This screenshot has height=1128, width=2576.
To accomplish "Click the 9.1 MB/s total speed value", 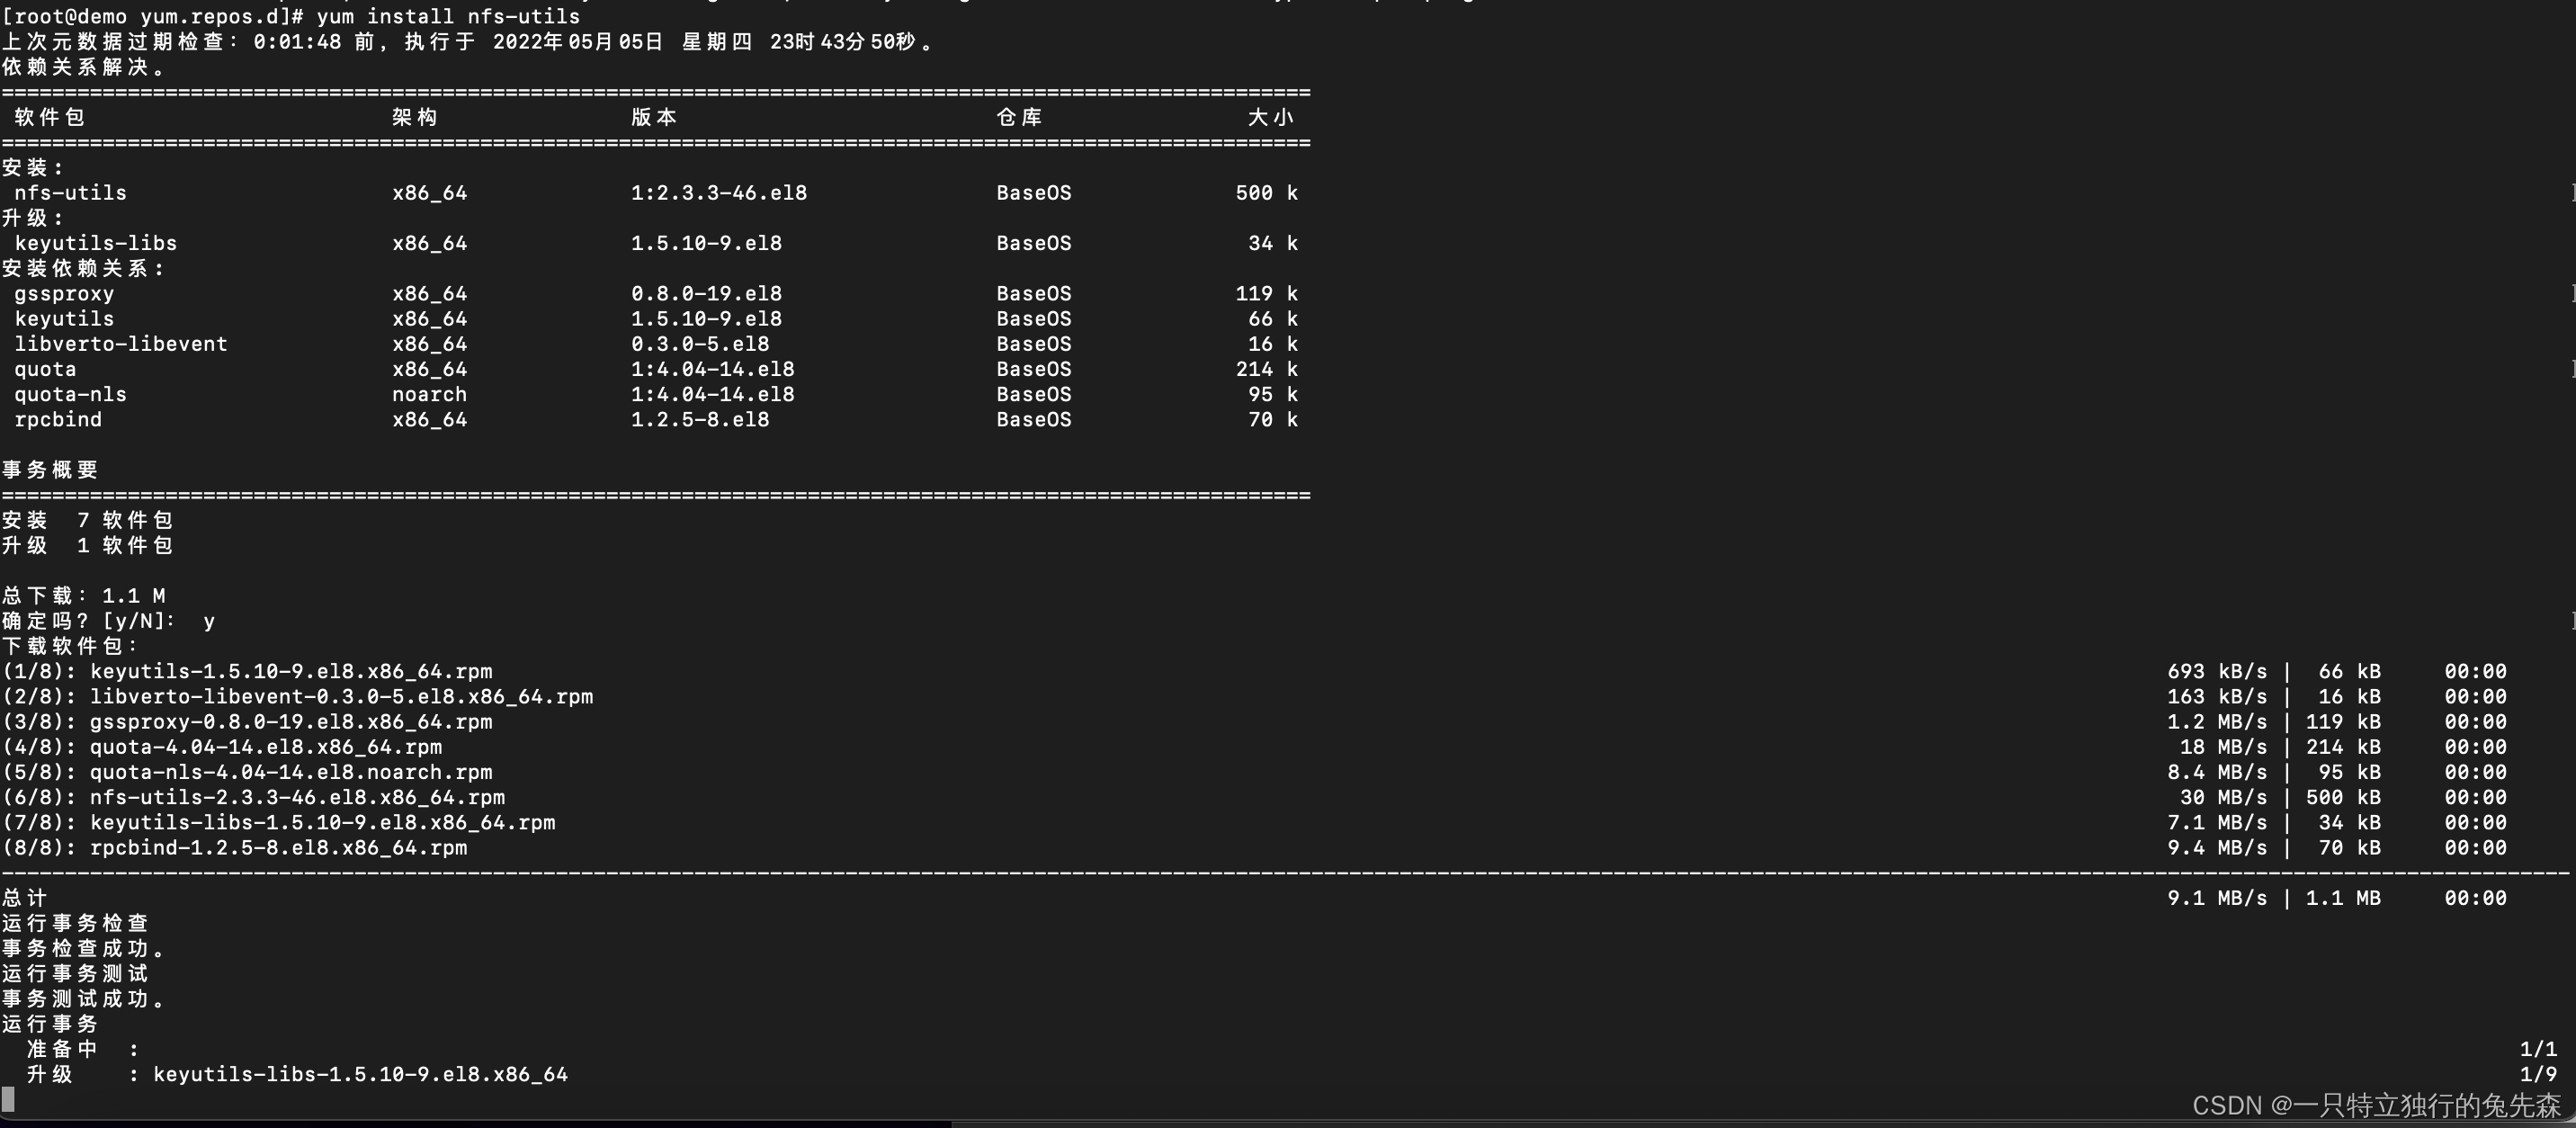I will coord(2216,898).
